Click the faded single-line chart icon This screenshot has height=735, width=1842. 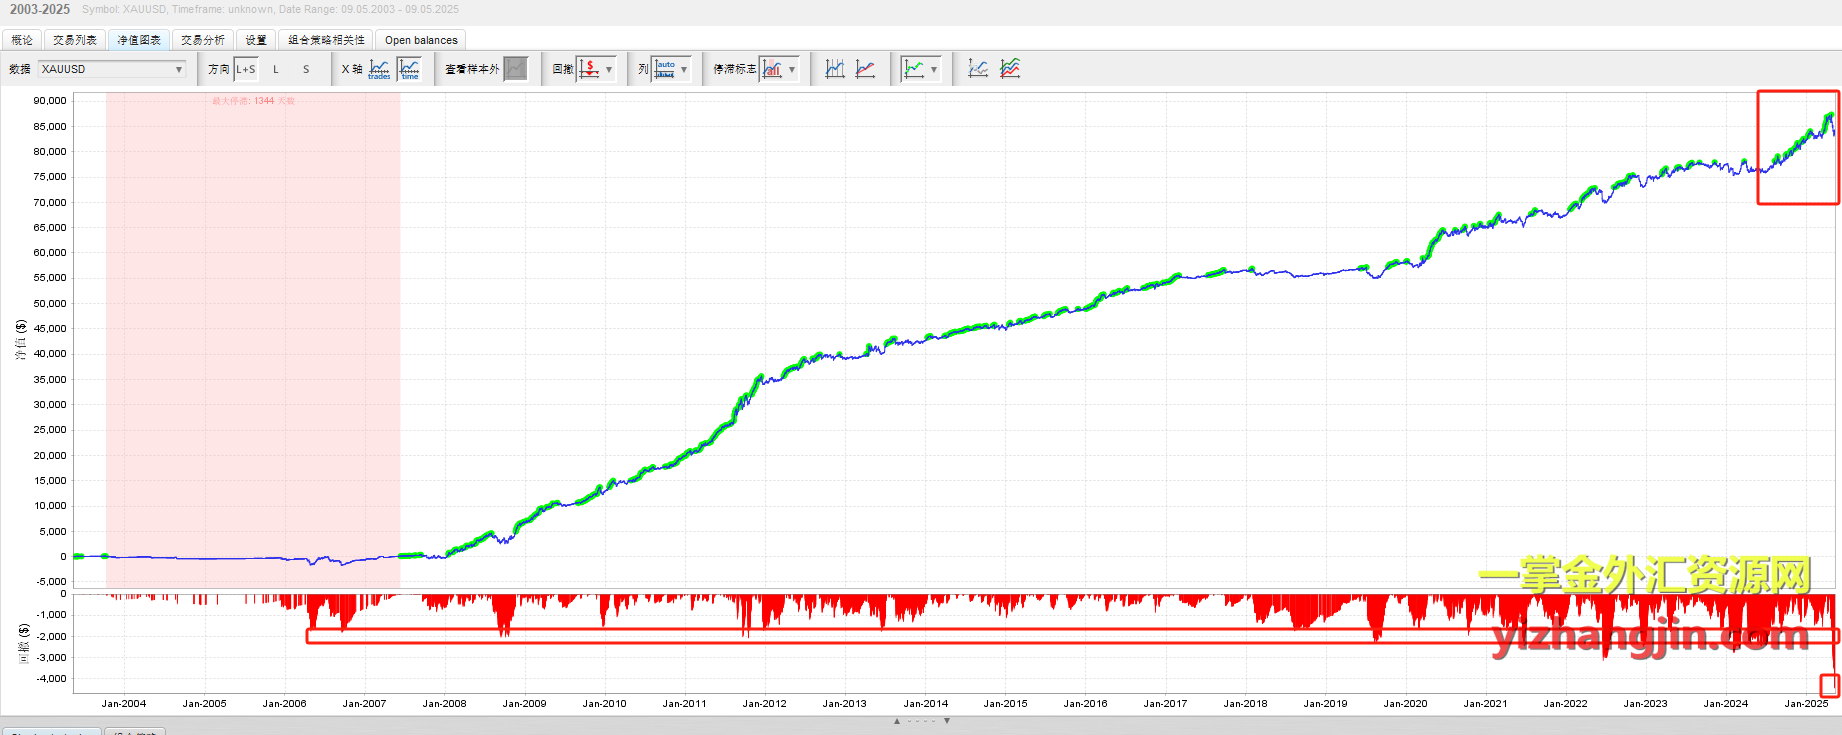tap(979, 69)
